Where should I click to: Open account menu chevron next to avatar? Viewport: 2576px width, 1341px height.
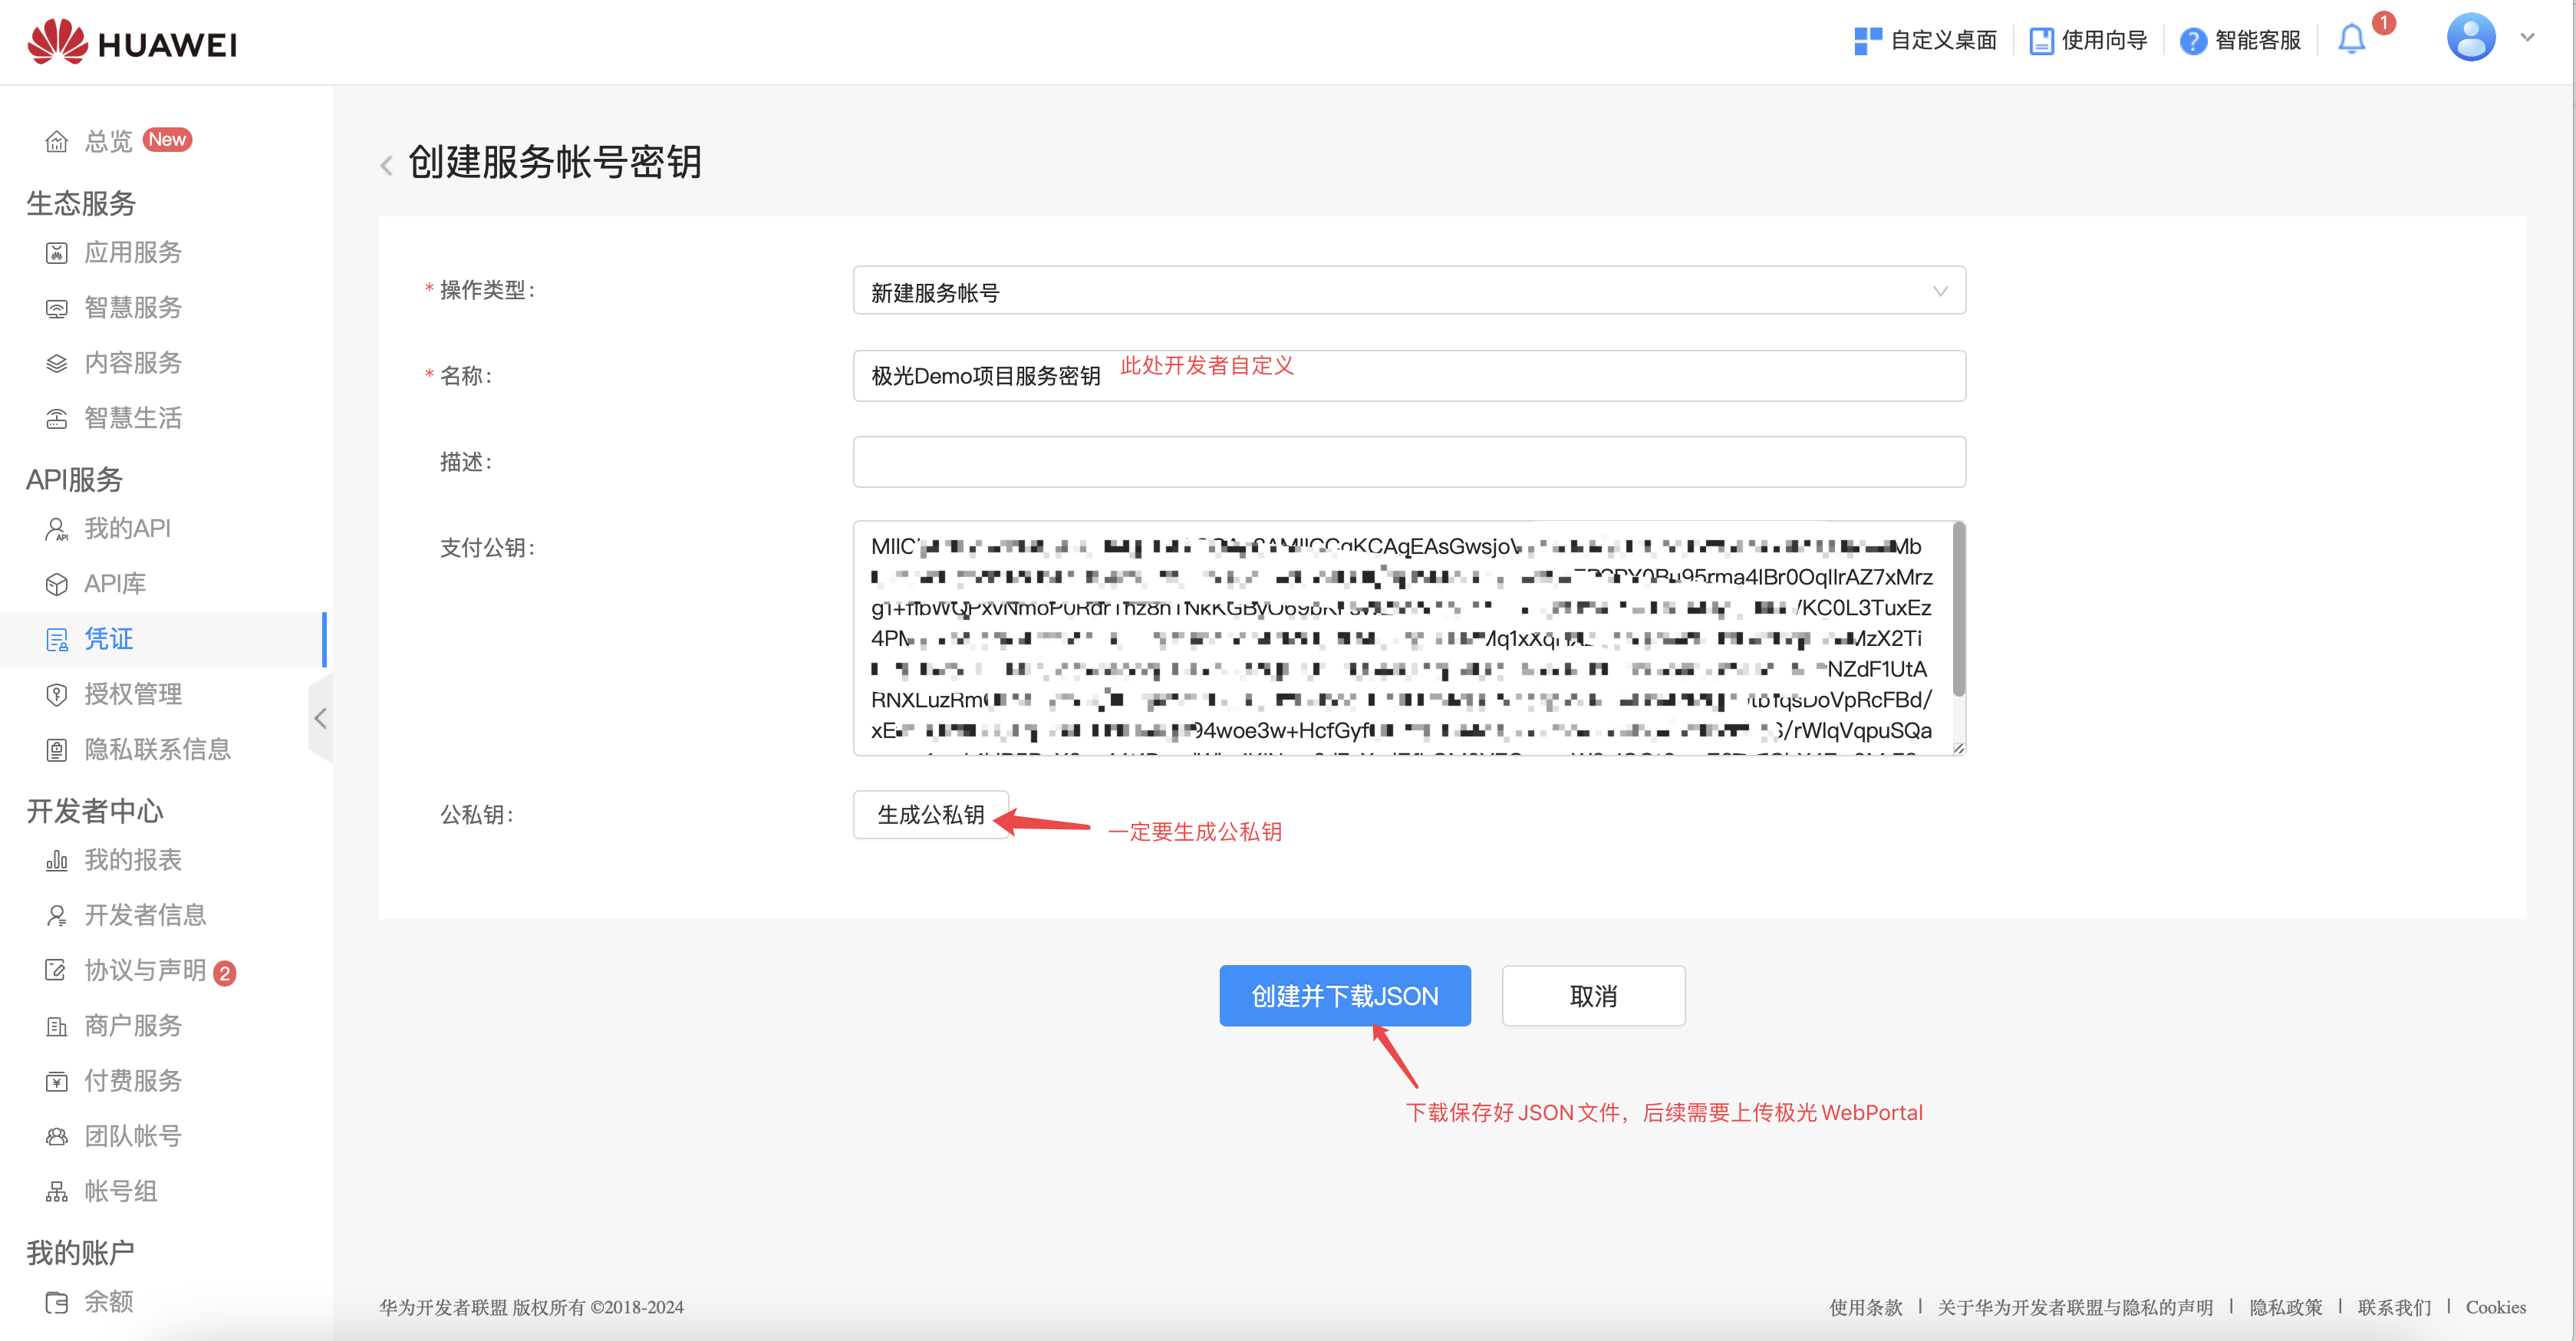point(2527,38)
